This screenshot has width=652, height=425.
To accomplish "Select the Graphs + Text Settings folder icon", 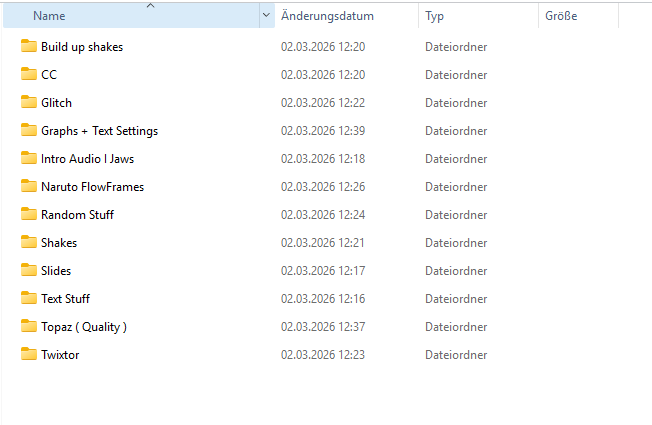I will tap(28, 131).
